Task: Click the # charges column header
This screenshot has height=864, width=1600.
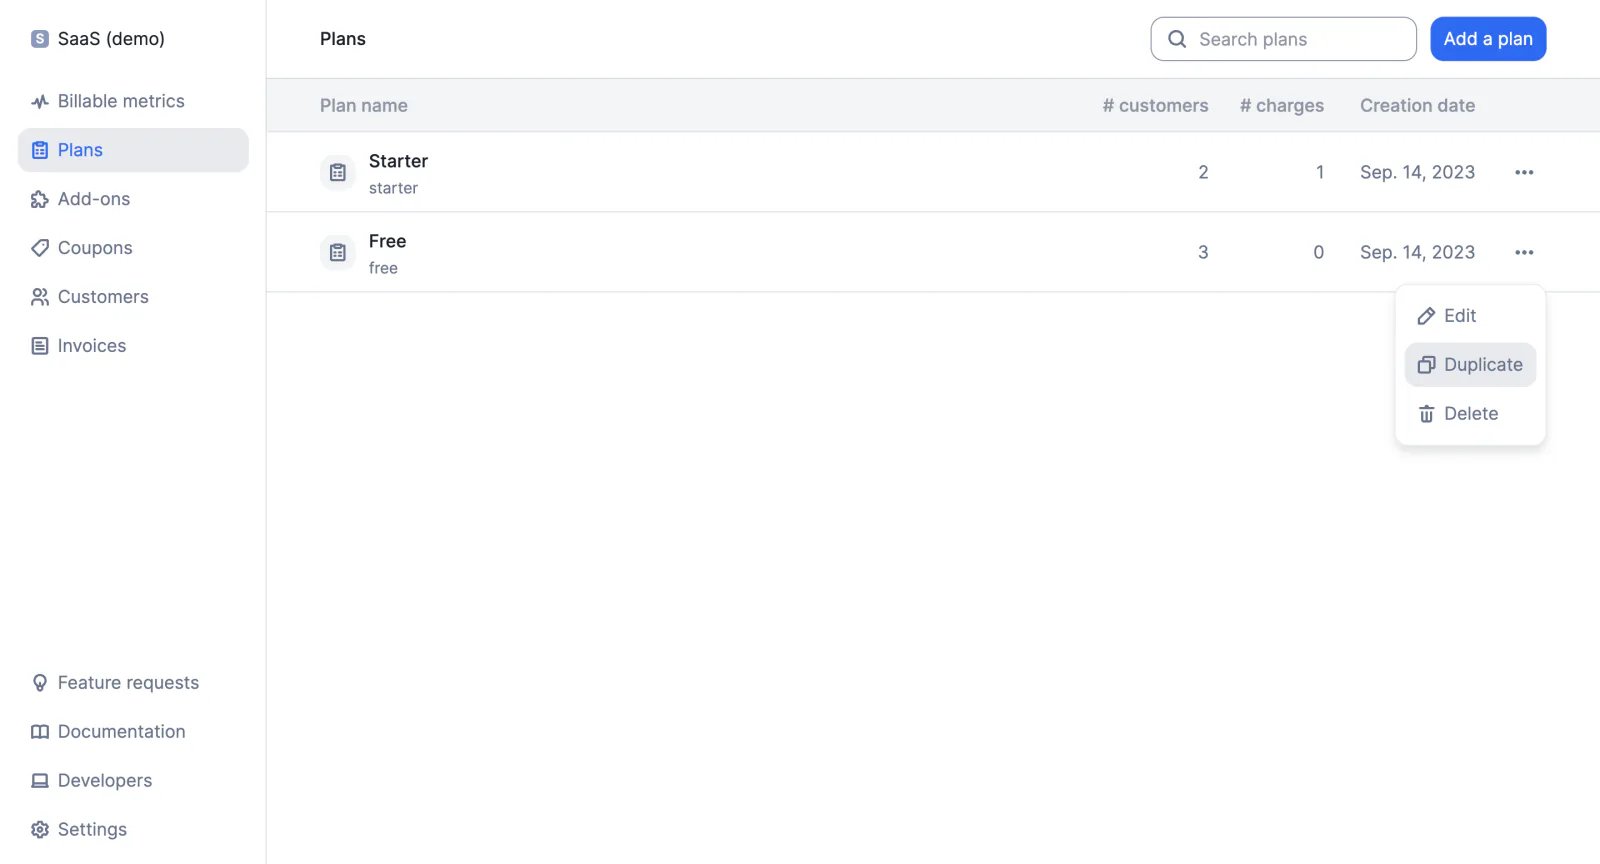Action: point(1282,106)
